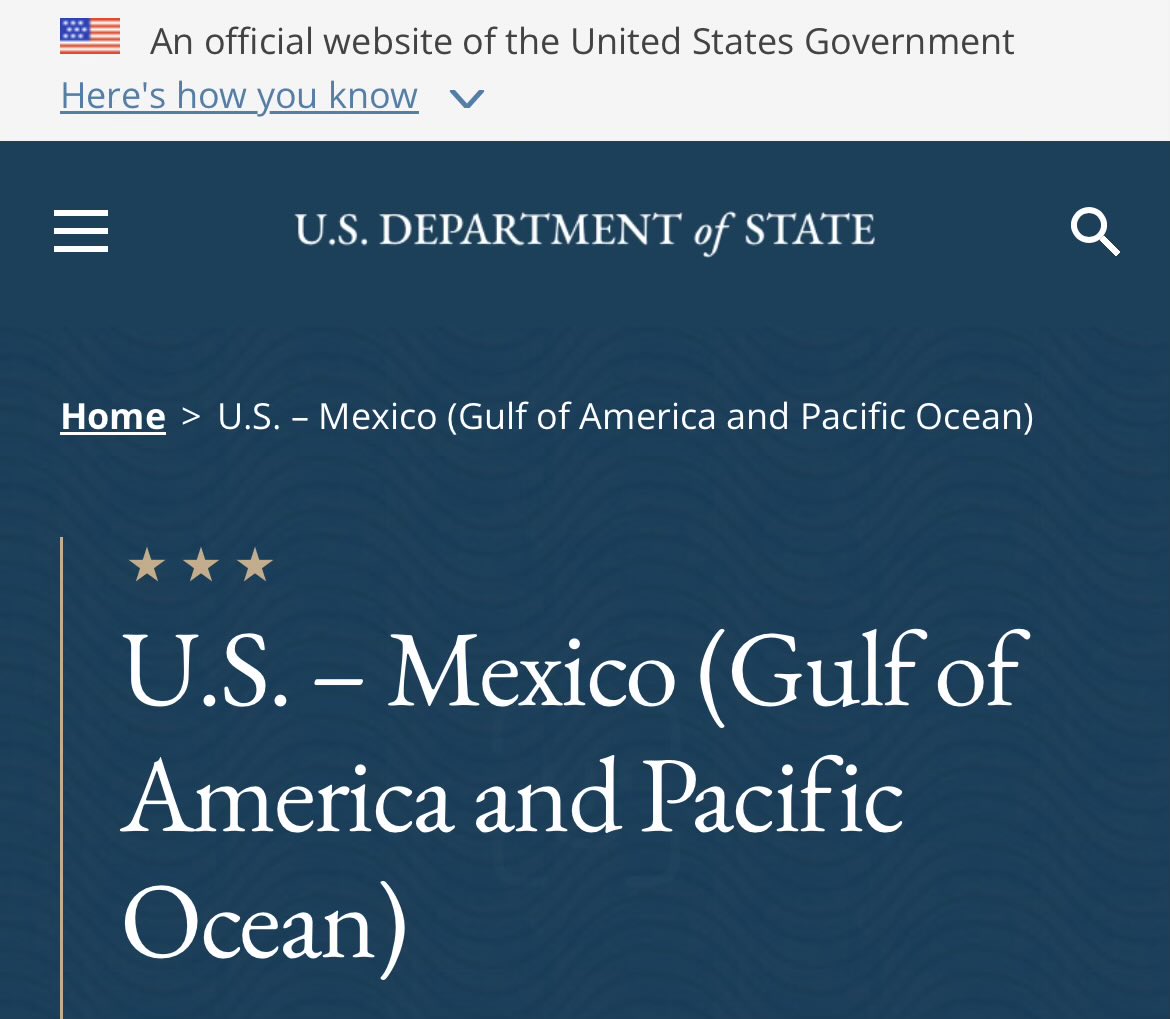Click the breadcrumb separator arrow after Home
This screenshot has width=1170, height=1019.
point(191,416)
